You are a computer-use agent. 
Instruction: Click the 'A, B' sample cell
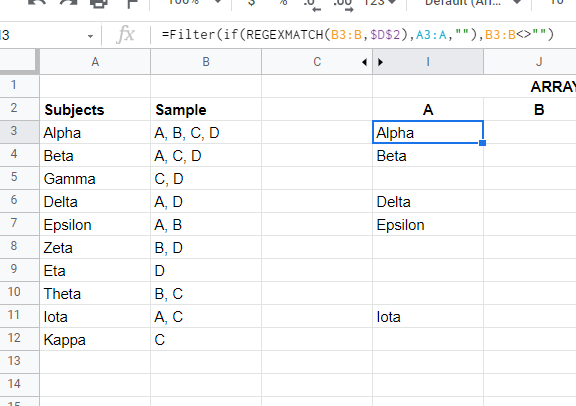click(x=206, y=224)
